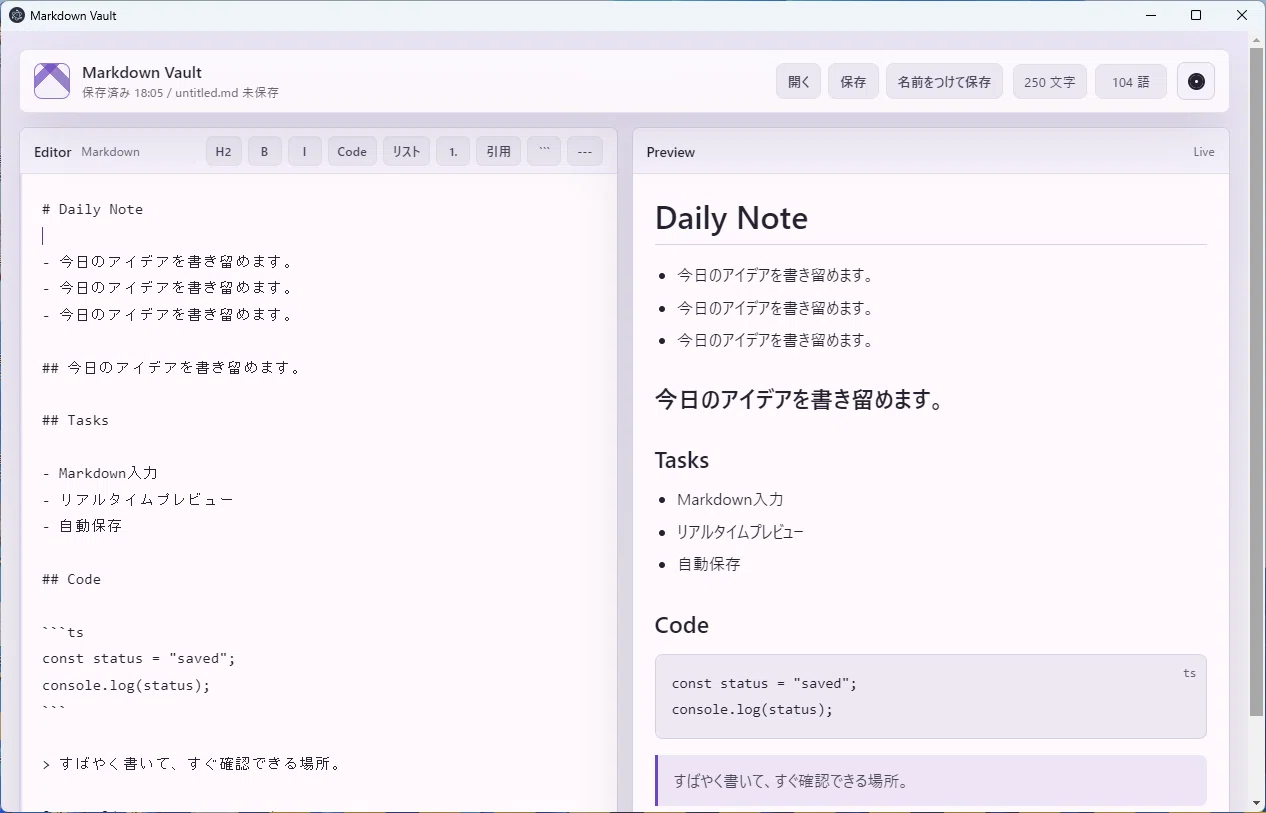
Task: Click the scrollbar down arrow
Action: tap(1256, 803)
